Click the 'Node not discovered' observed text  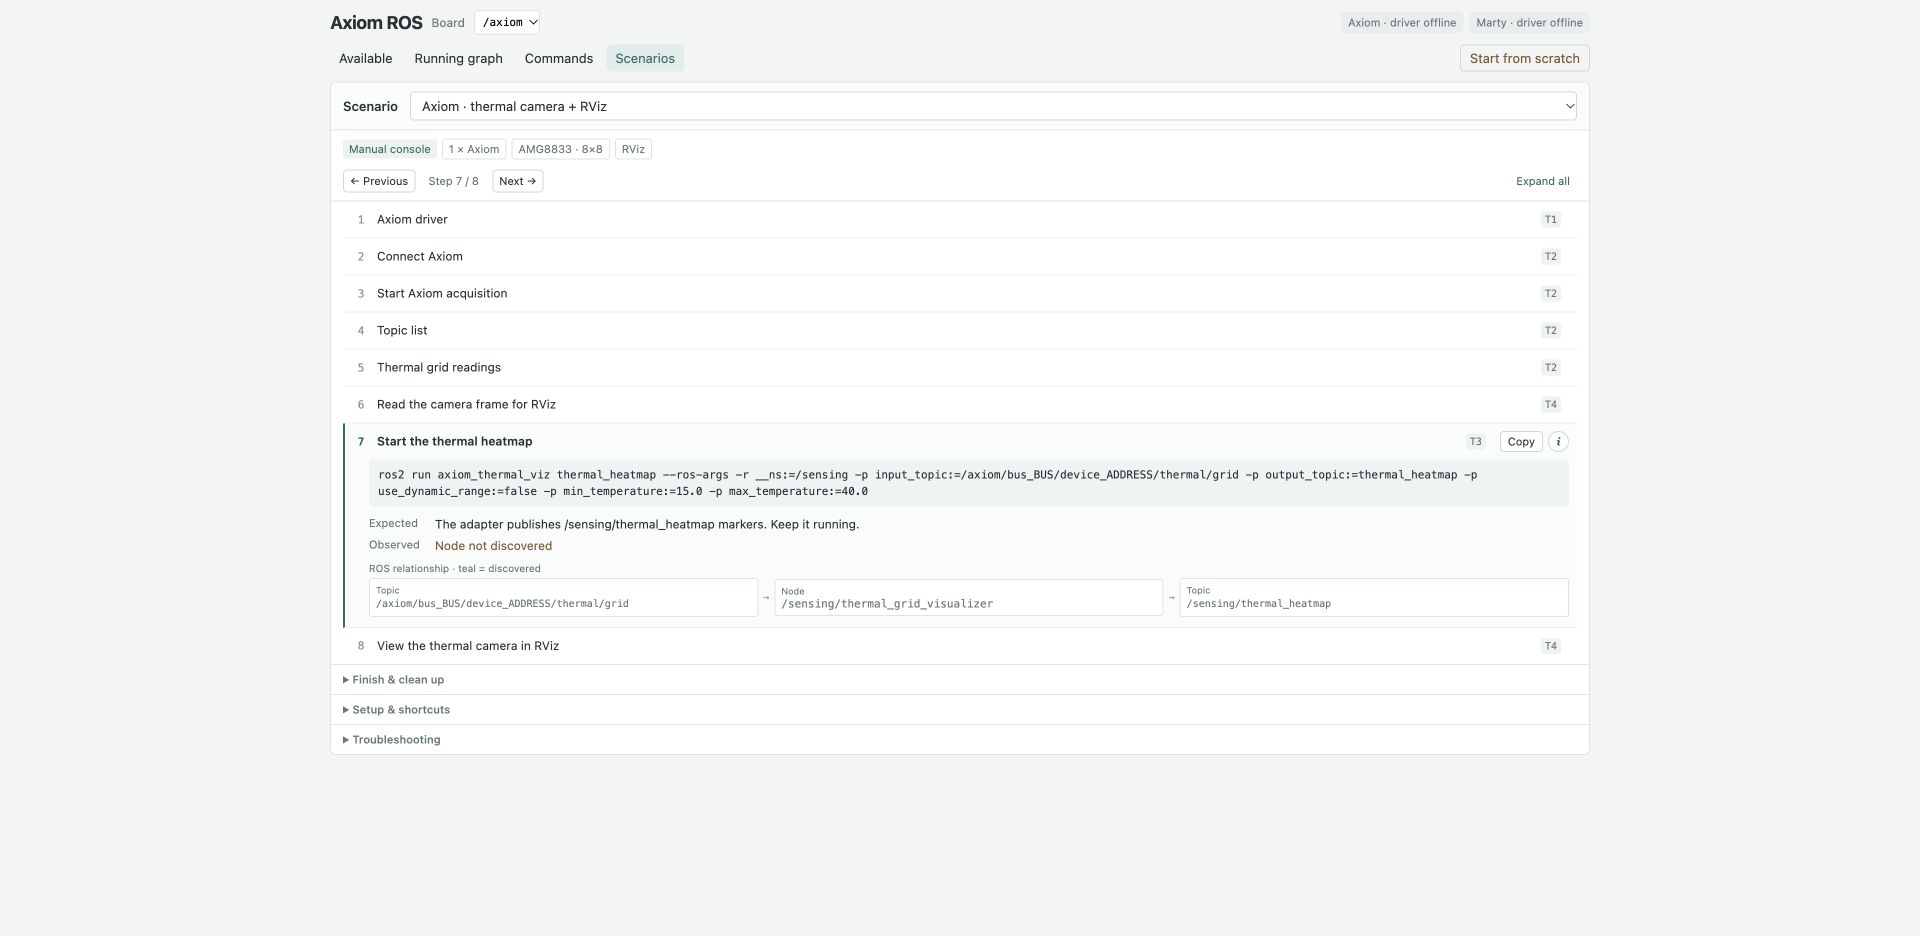[x=493, y=546]
